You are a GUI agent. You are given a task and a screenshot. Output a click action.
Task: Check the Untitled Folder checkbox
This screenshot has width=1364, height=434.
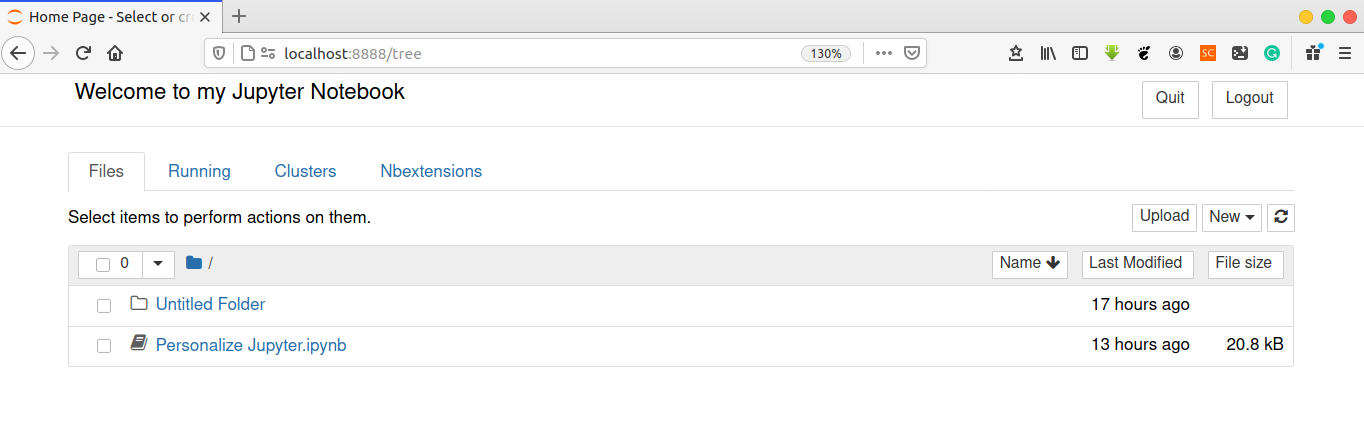click(104, 306)
